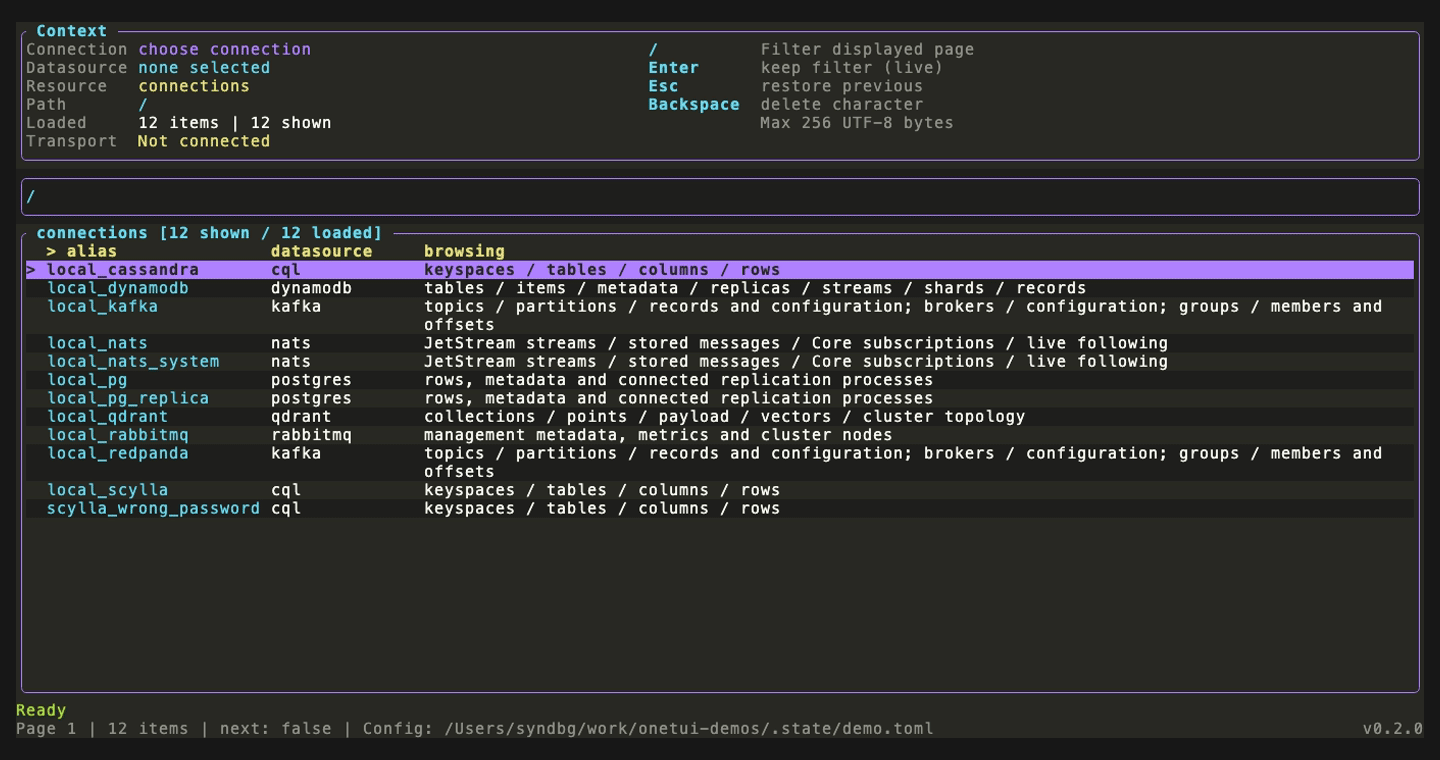The height and width of the screenshot is (760, 1440).
Task: Click the Ready status message
Action: click(41, 710)
